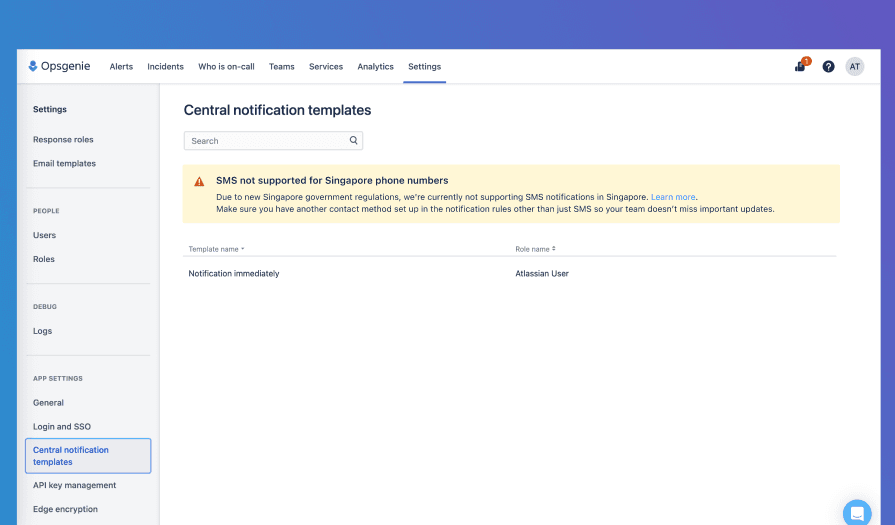Open the AT user avatar menu
Viewport: 895px width, 525px height.
[x=854, y=67]
